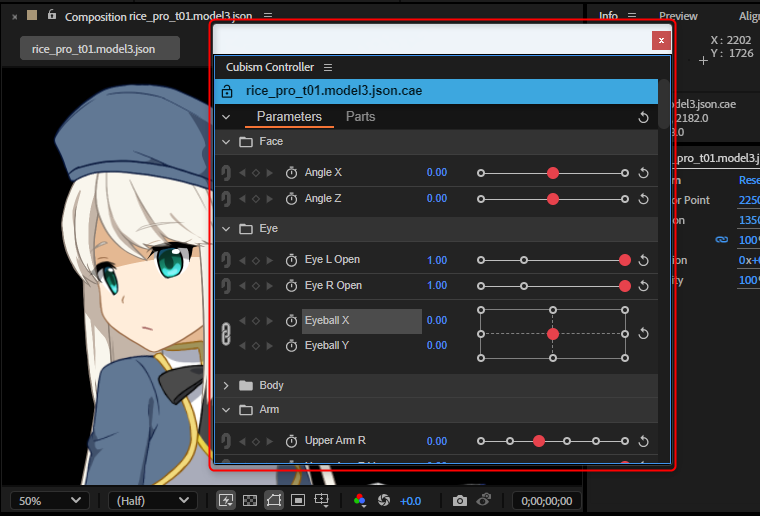Toggle the transparency grid button

click(250, 500)
